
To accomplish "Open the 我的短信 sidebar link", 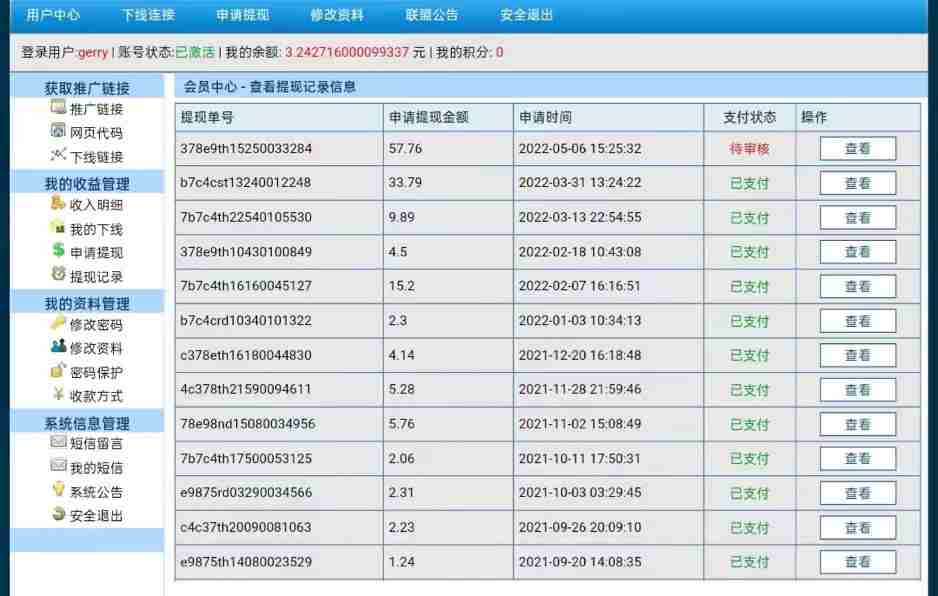I will (x=96, y=468).
